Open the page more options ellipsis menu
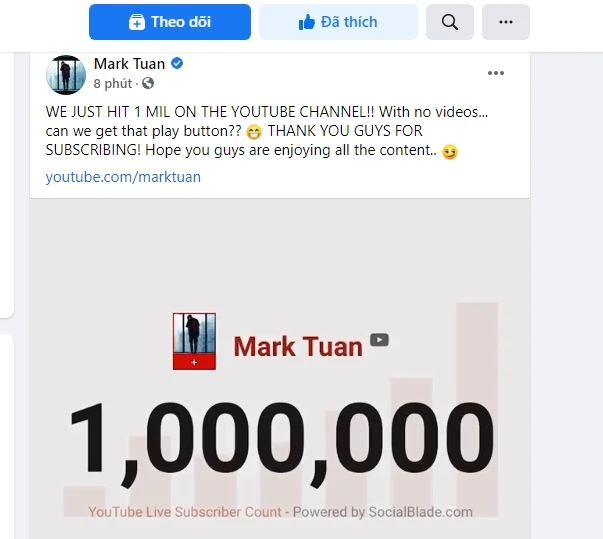This screenshot has width=603, height=539. click(x=506, y=22)
